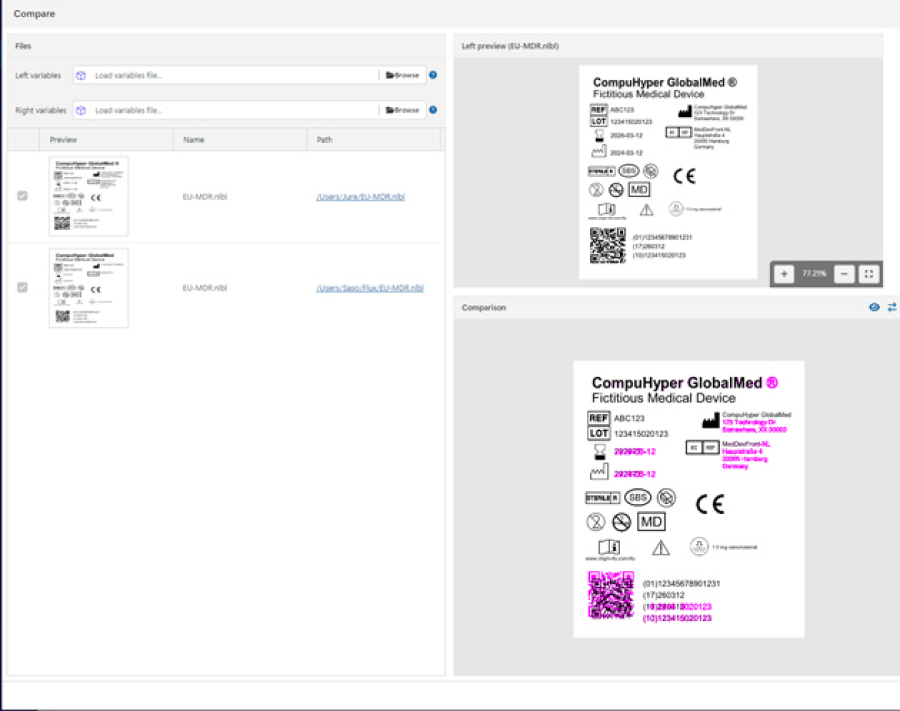
Task: Click the zoom out minus button
Action: click(x=844, y=273)
